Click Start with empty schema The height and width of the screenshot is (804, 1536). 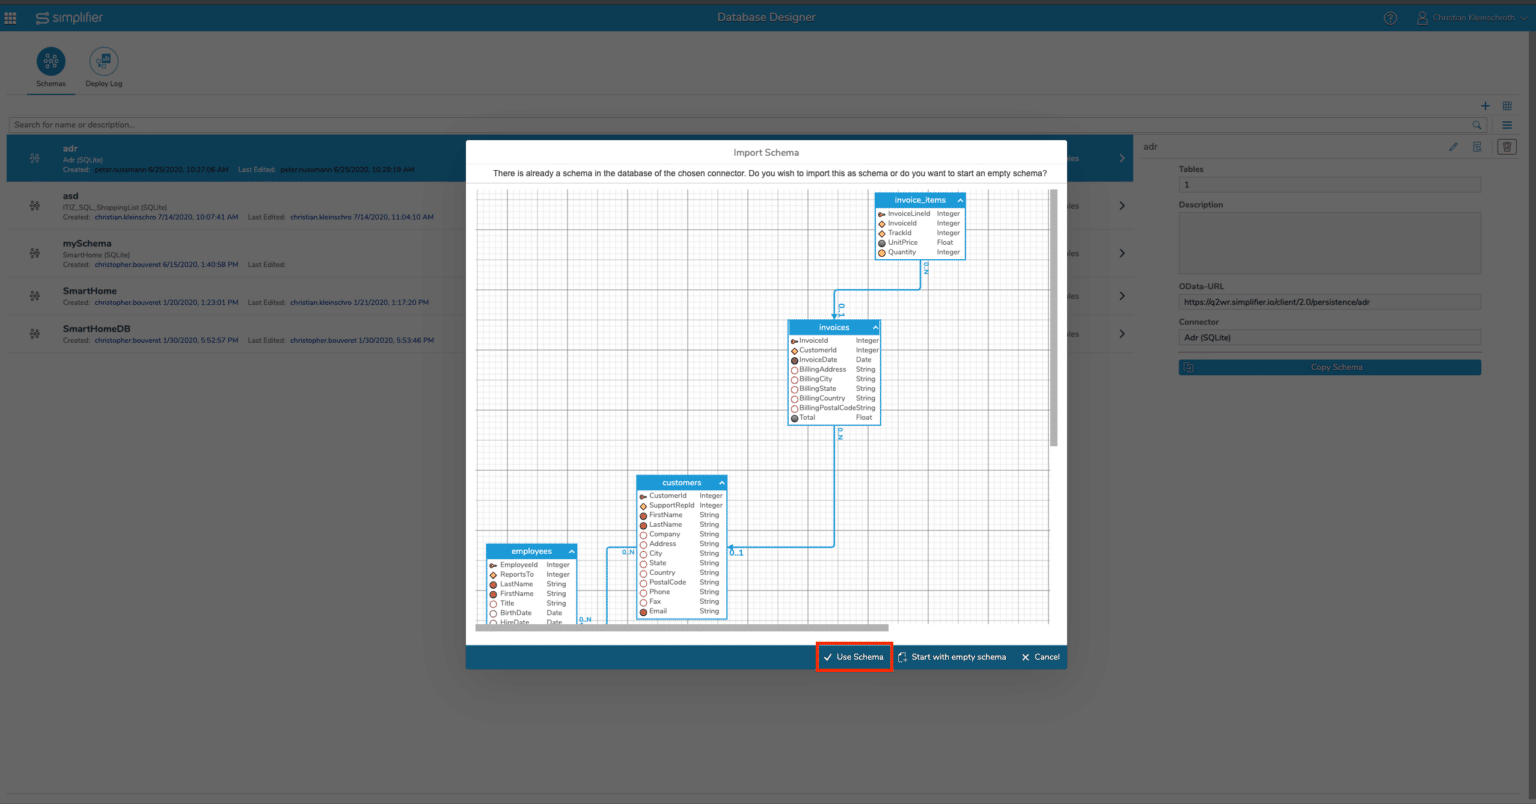(952, 657)
